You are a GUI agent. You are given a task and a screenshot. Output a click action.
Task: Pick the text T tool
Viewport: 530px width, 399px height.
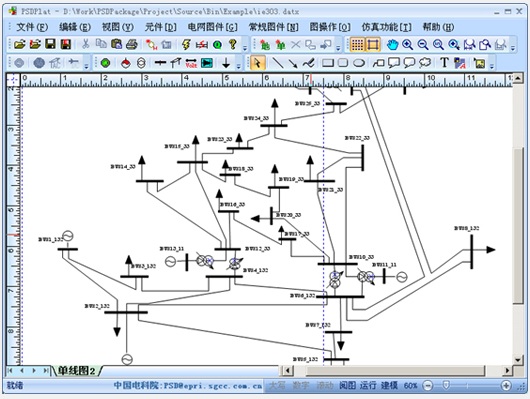click(444, 63)
